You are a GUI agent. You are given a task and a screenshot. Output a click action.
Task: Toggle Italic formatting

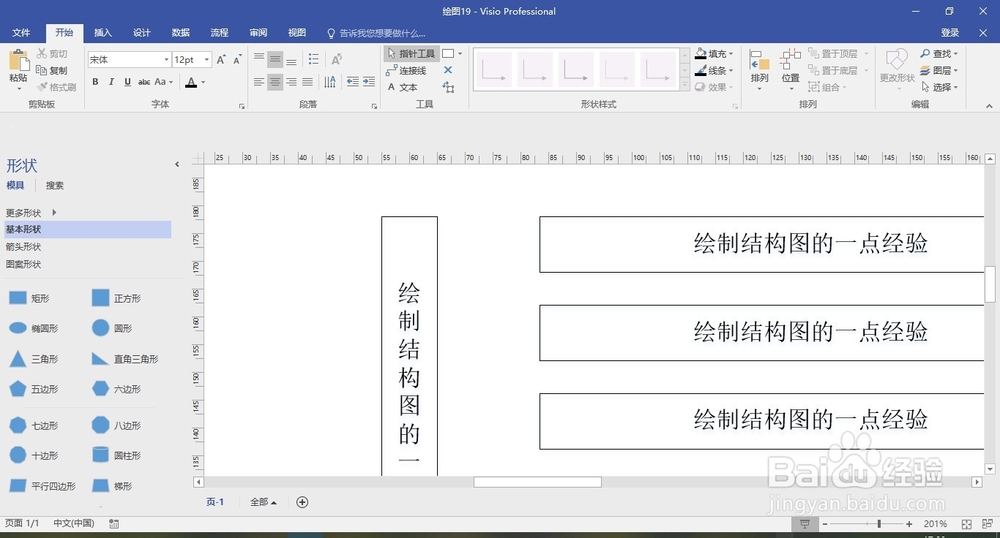tap(111, 82)
